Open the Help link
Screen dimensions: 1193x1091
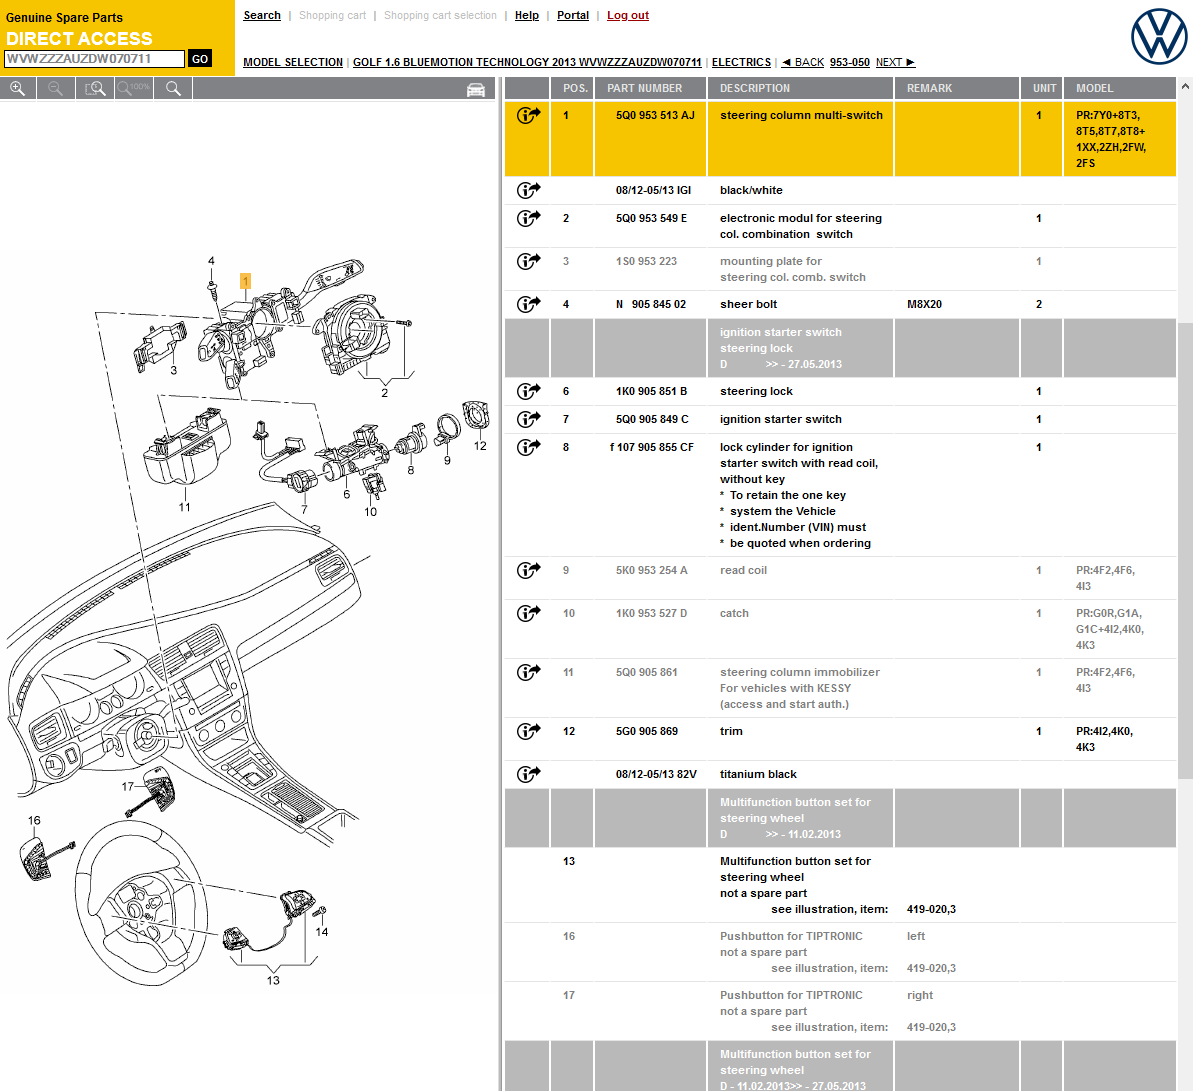coord(527,15)
